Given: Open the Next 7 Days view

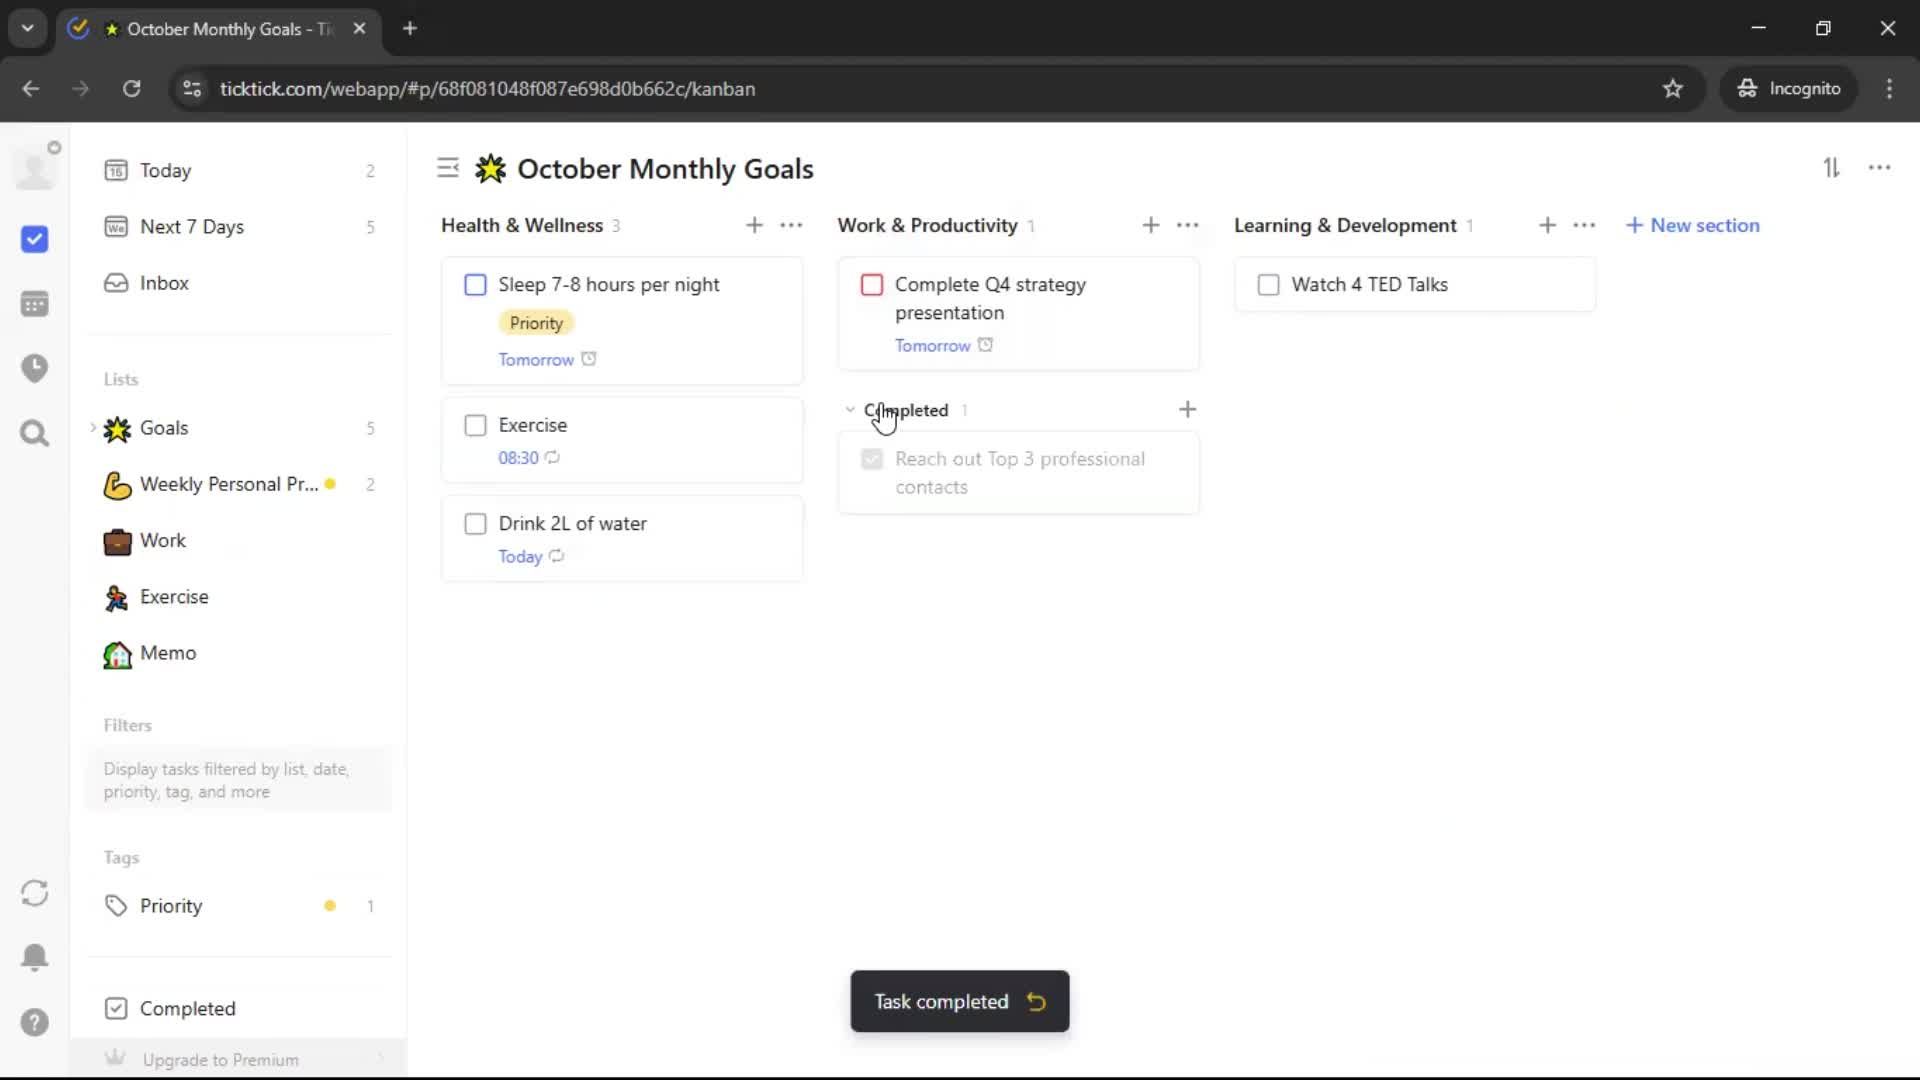Looking at the screenshot, I should [x=192, y=227].
